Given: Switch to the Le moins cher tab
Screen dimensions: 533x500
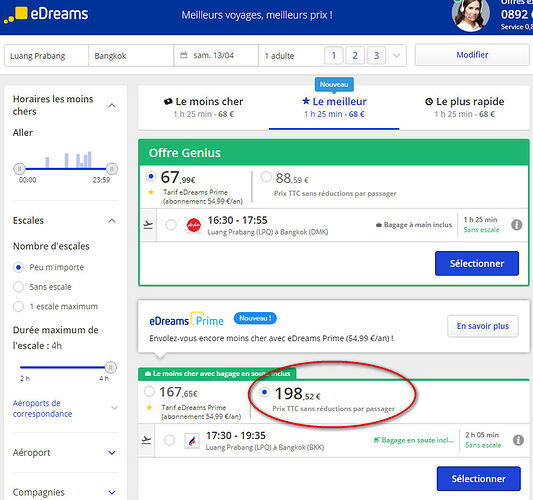Looking at the screenshot, I should pos(204,107).
